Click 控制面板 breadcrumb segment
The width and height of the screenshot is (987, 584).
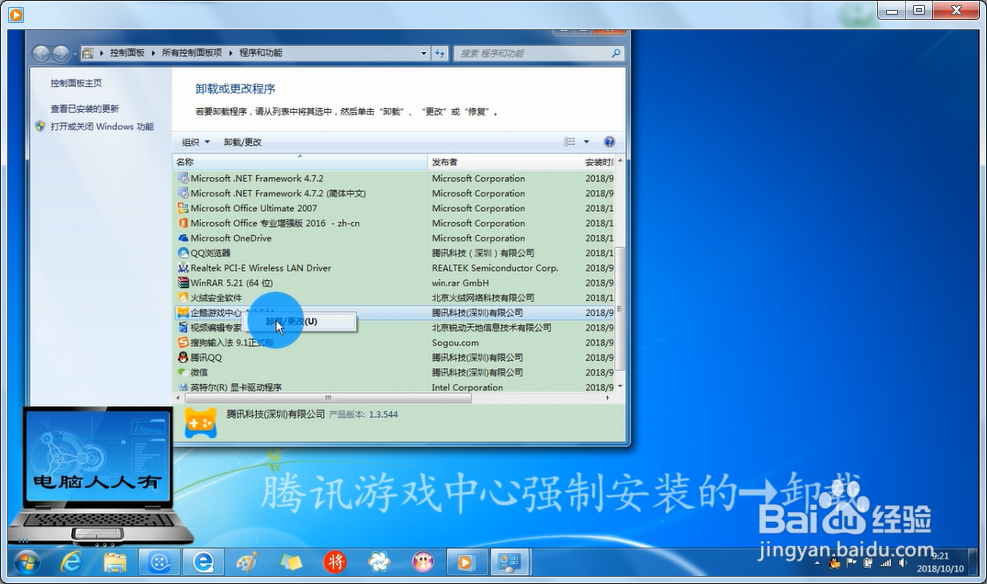tap(127, 53)
